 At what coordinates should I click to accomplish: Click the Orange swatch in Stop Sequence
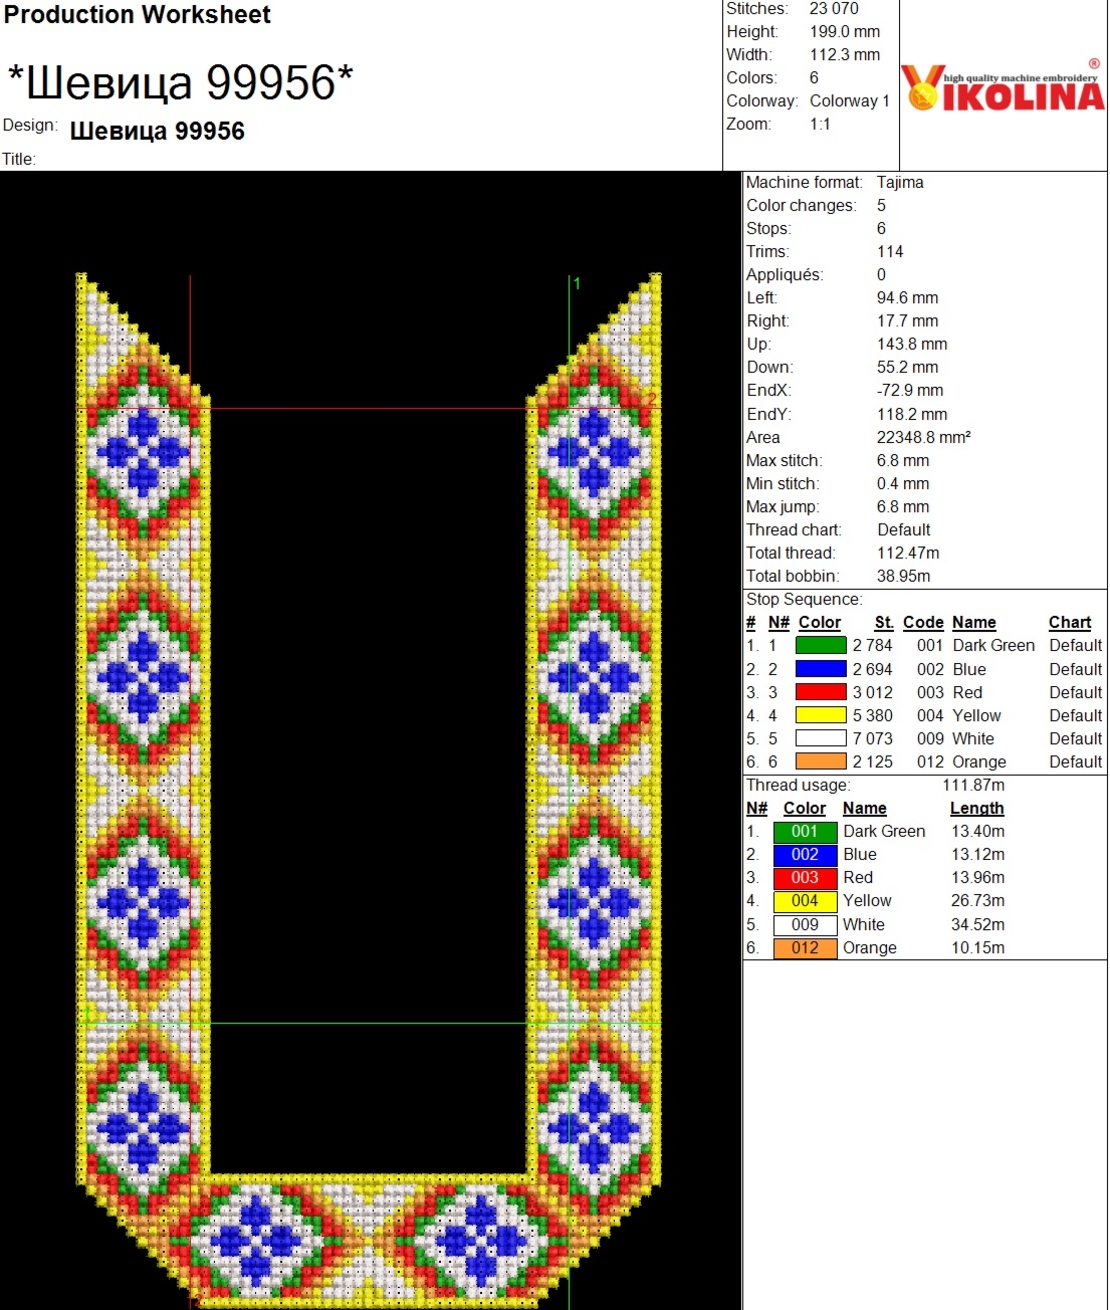point(820,762)
